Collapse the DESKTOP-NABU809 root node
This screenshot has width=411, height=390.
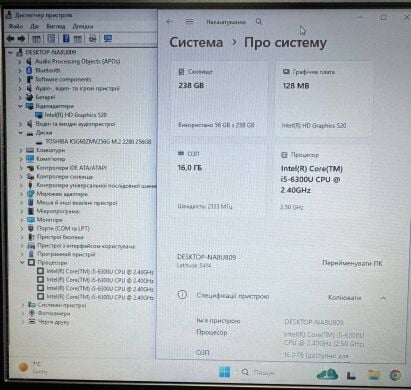click(x=11, y=52)
